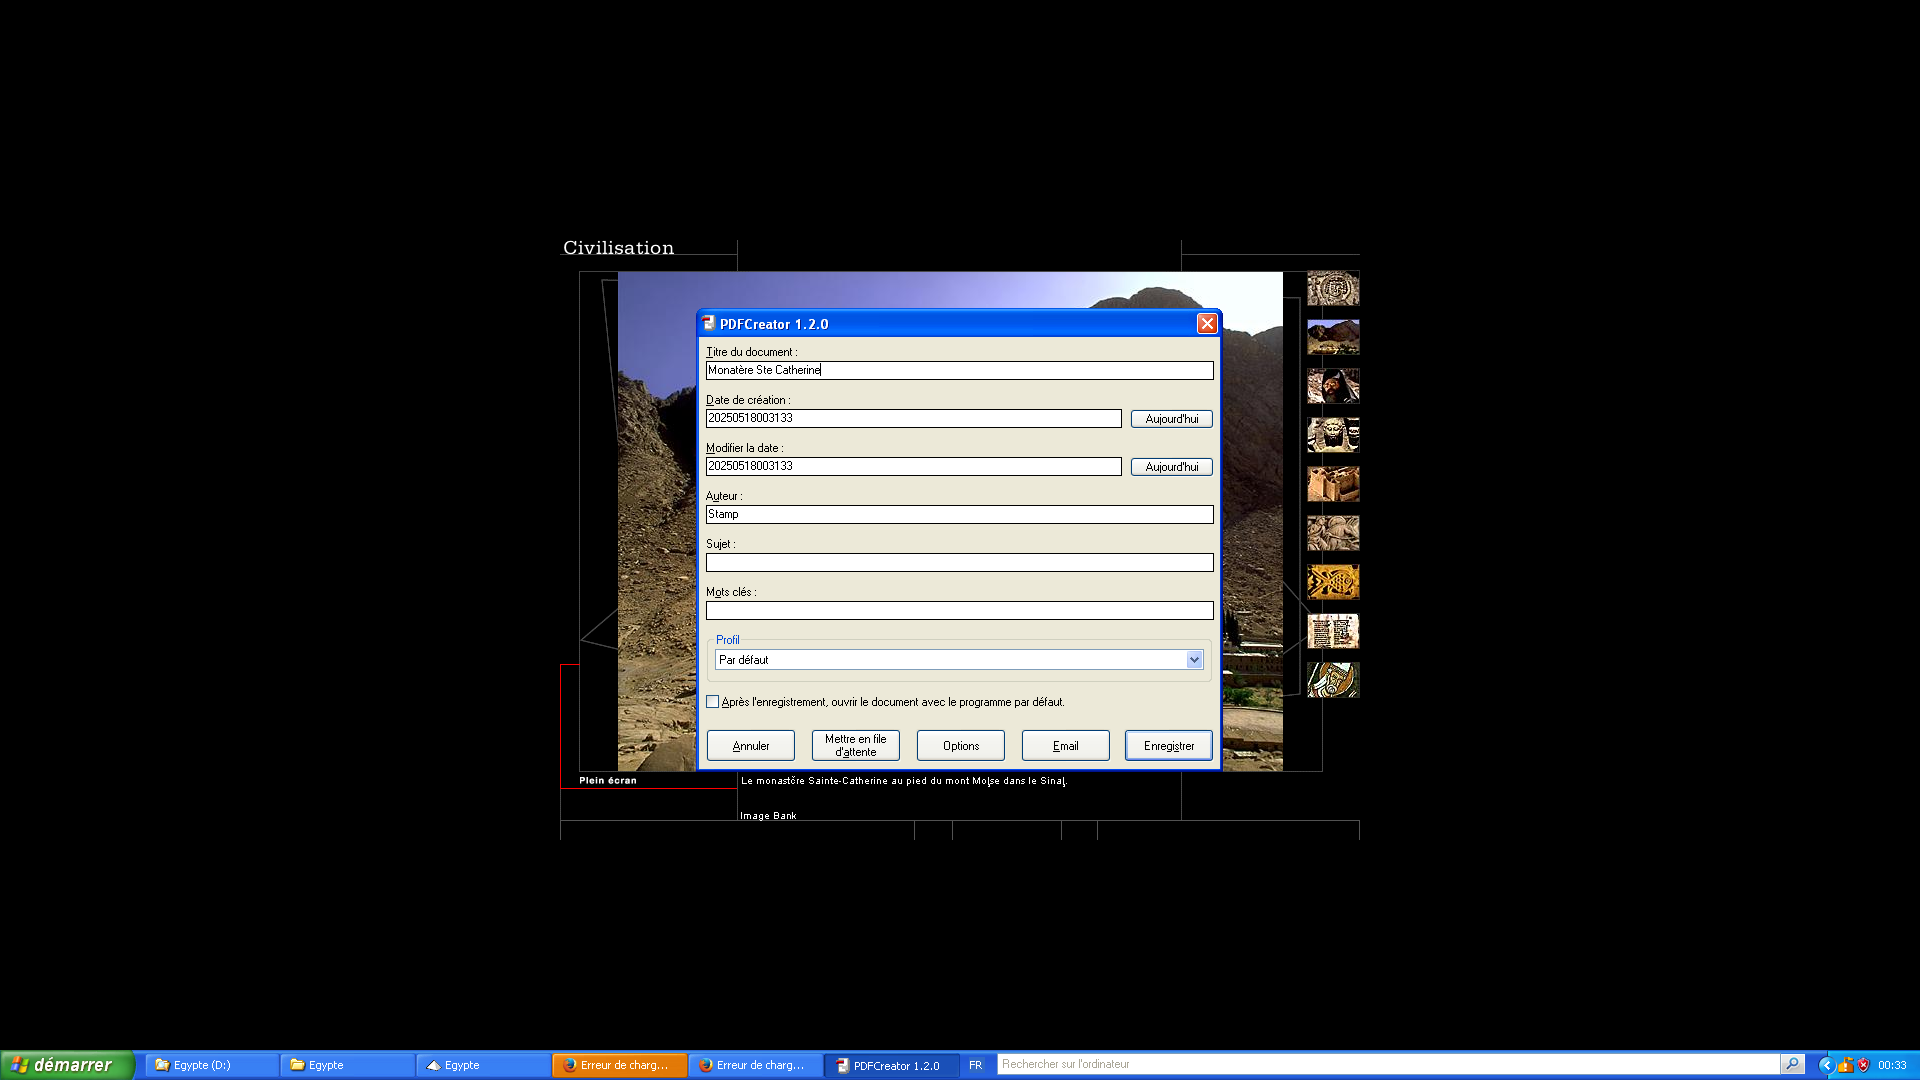
Task: Focus the empty Mots clés field
Action: [960, 611]
